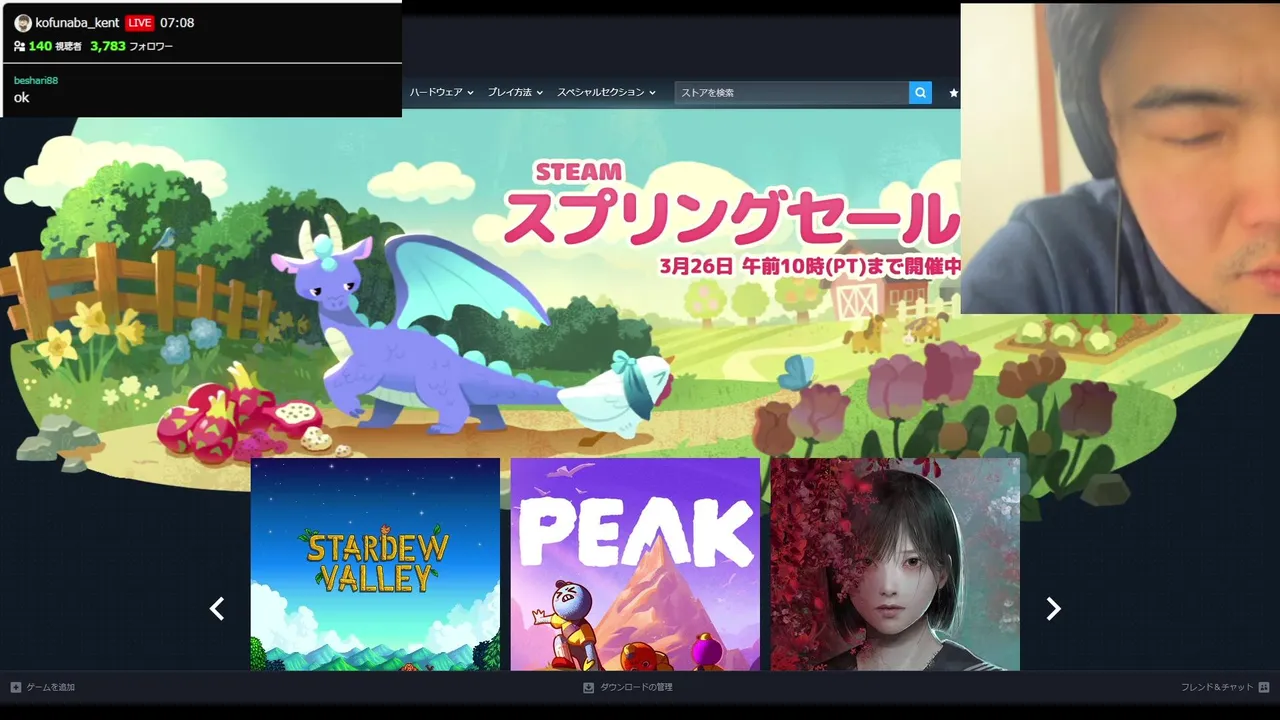Advance carousel with the right arrow

coord(1052,609)
